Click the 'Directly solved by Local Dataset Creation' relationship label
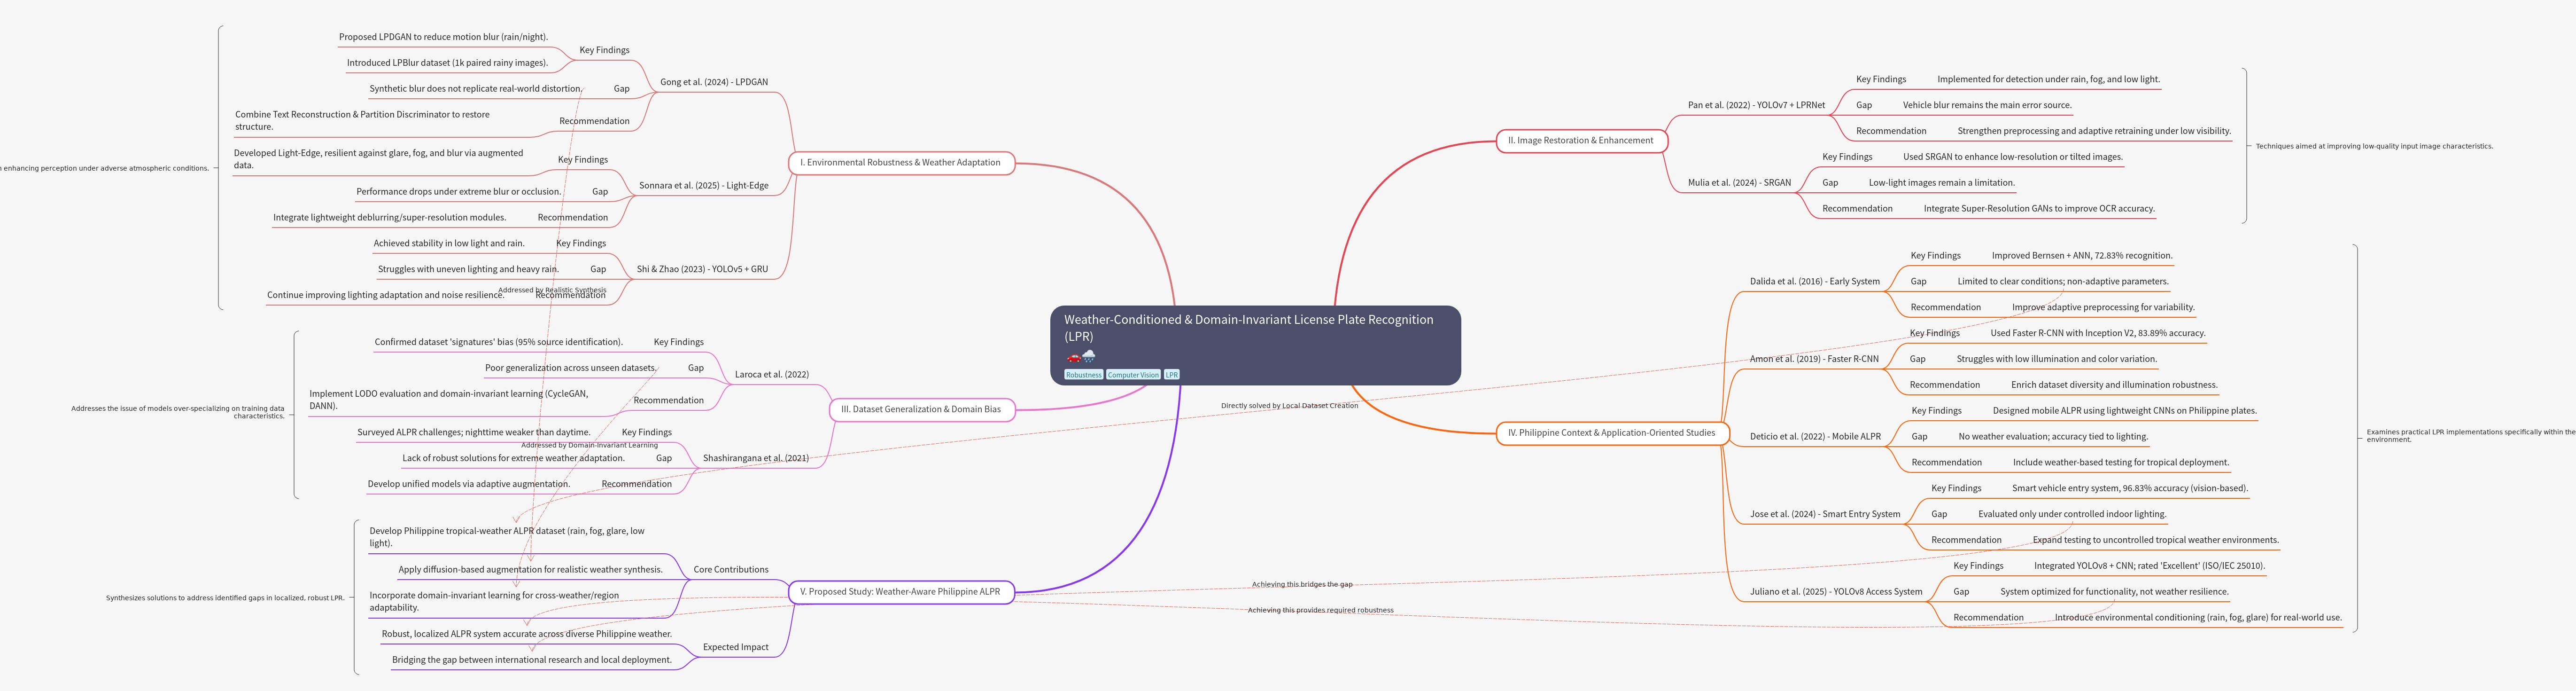This screenshot has height=691, width=2576. pos(1289,406)
